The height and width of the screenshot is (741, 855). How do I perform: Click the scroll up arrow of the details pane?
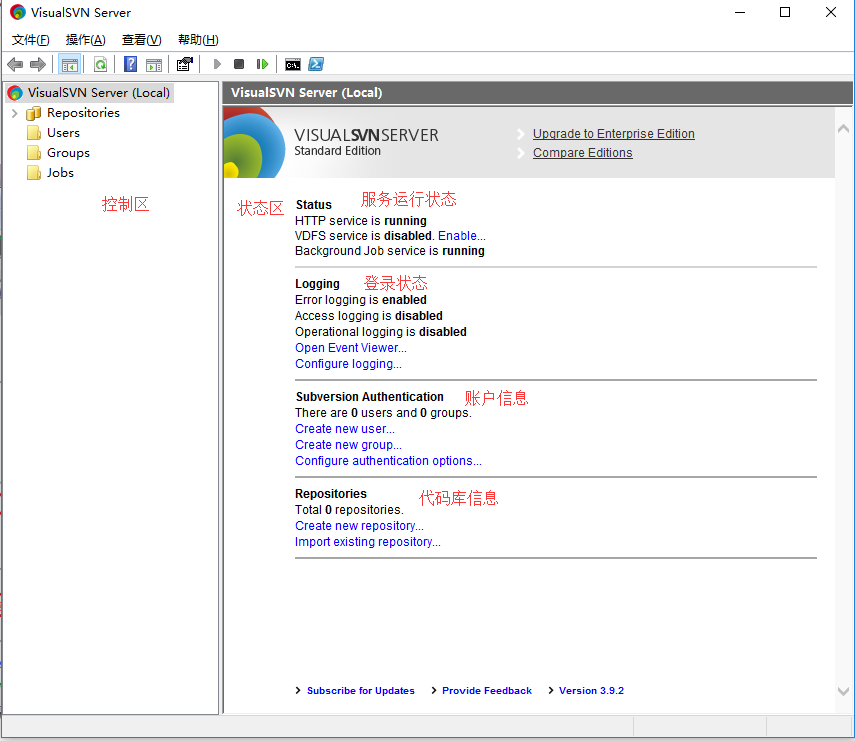(x=843, y=129)
